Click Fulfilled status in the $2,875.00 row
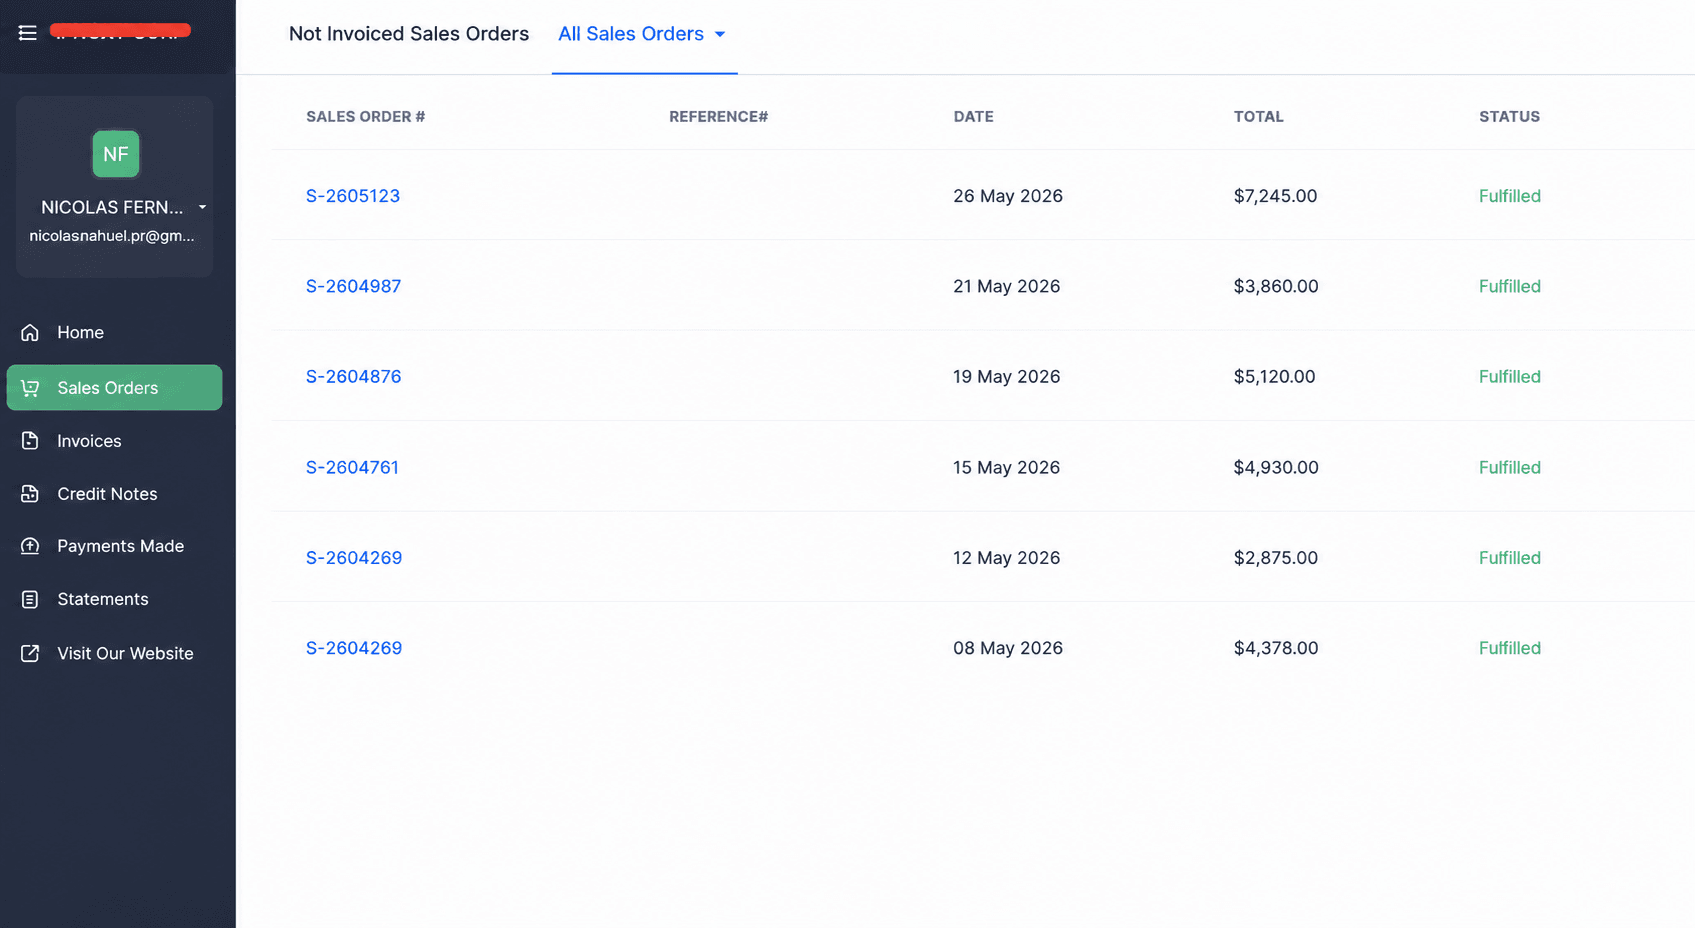Image resolution: width=1695 pixels, height=928 pixels. pos(1509,558)
